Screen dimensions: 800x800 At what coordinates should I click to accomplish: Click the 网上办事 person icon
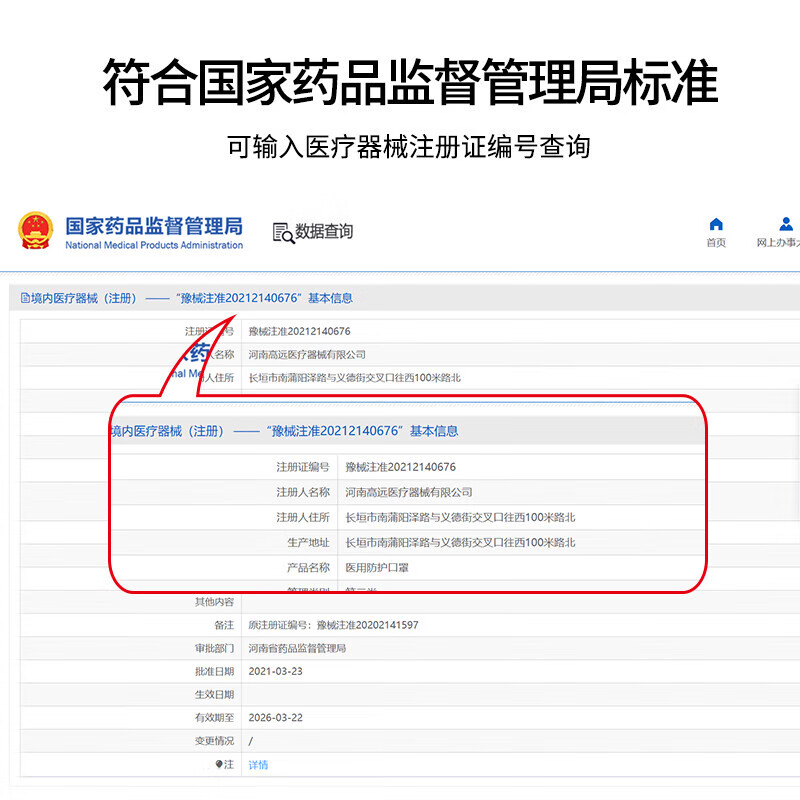pos(787,224)
